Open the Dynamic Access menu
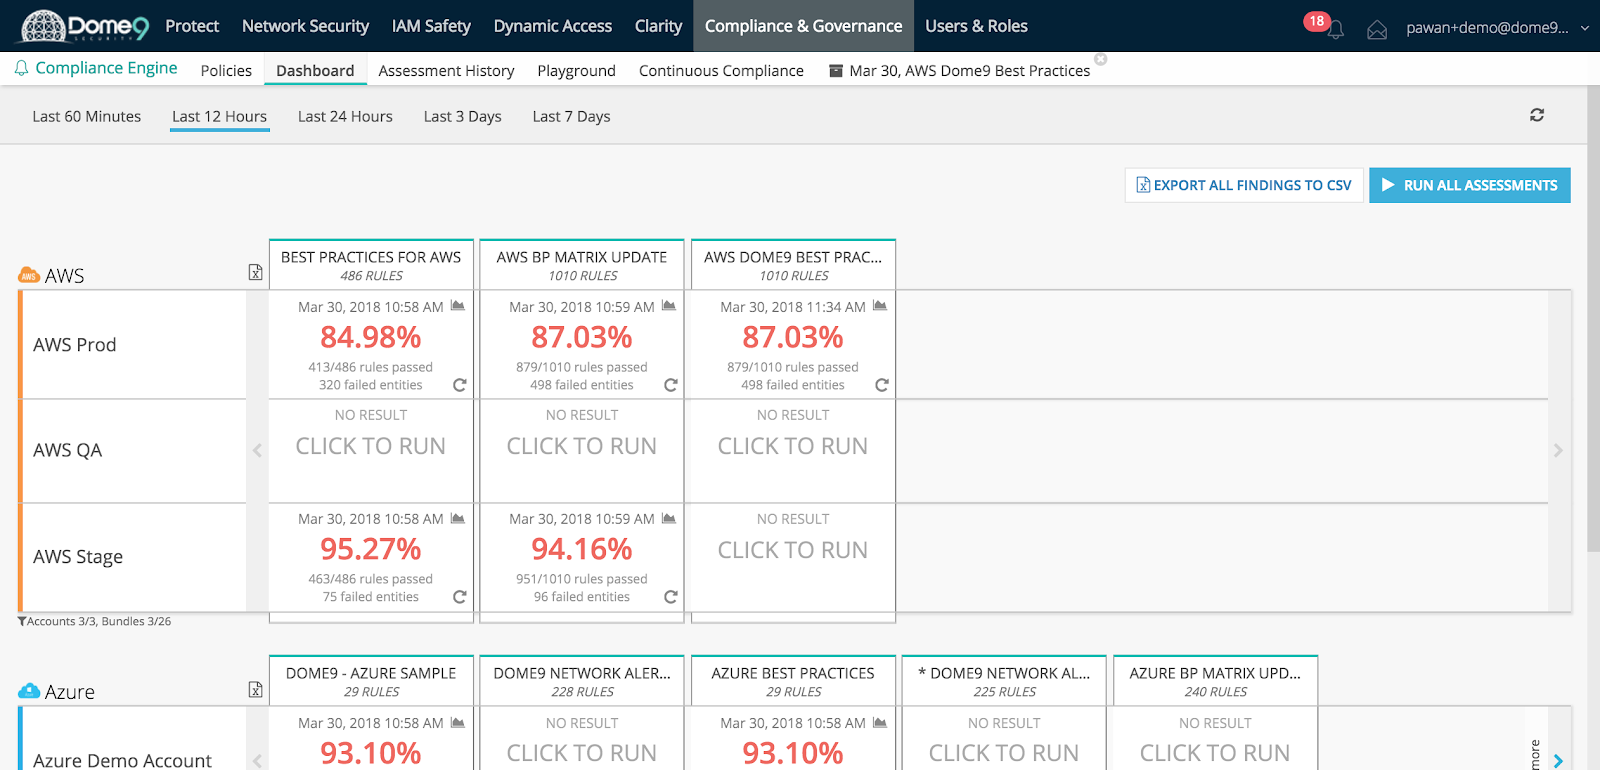This screenshot has width=1600, height=770. [x=553, y=26]
